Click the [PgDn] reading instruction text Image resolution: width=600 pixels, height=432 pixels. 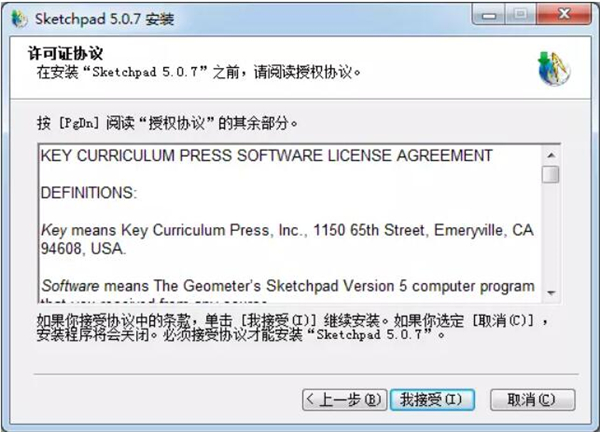(x=167, y=123)
